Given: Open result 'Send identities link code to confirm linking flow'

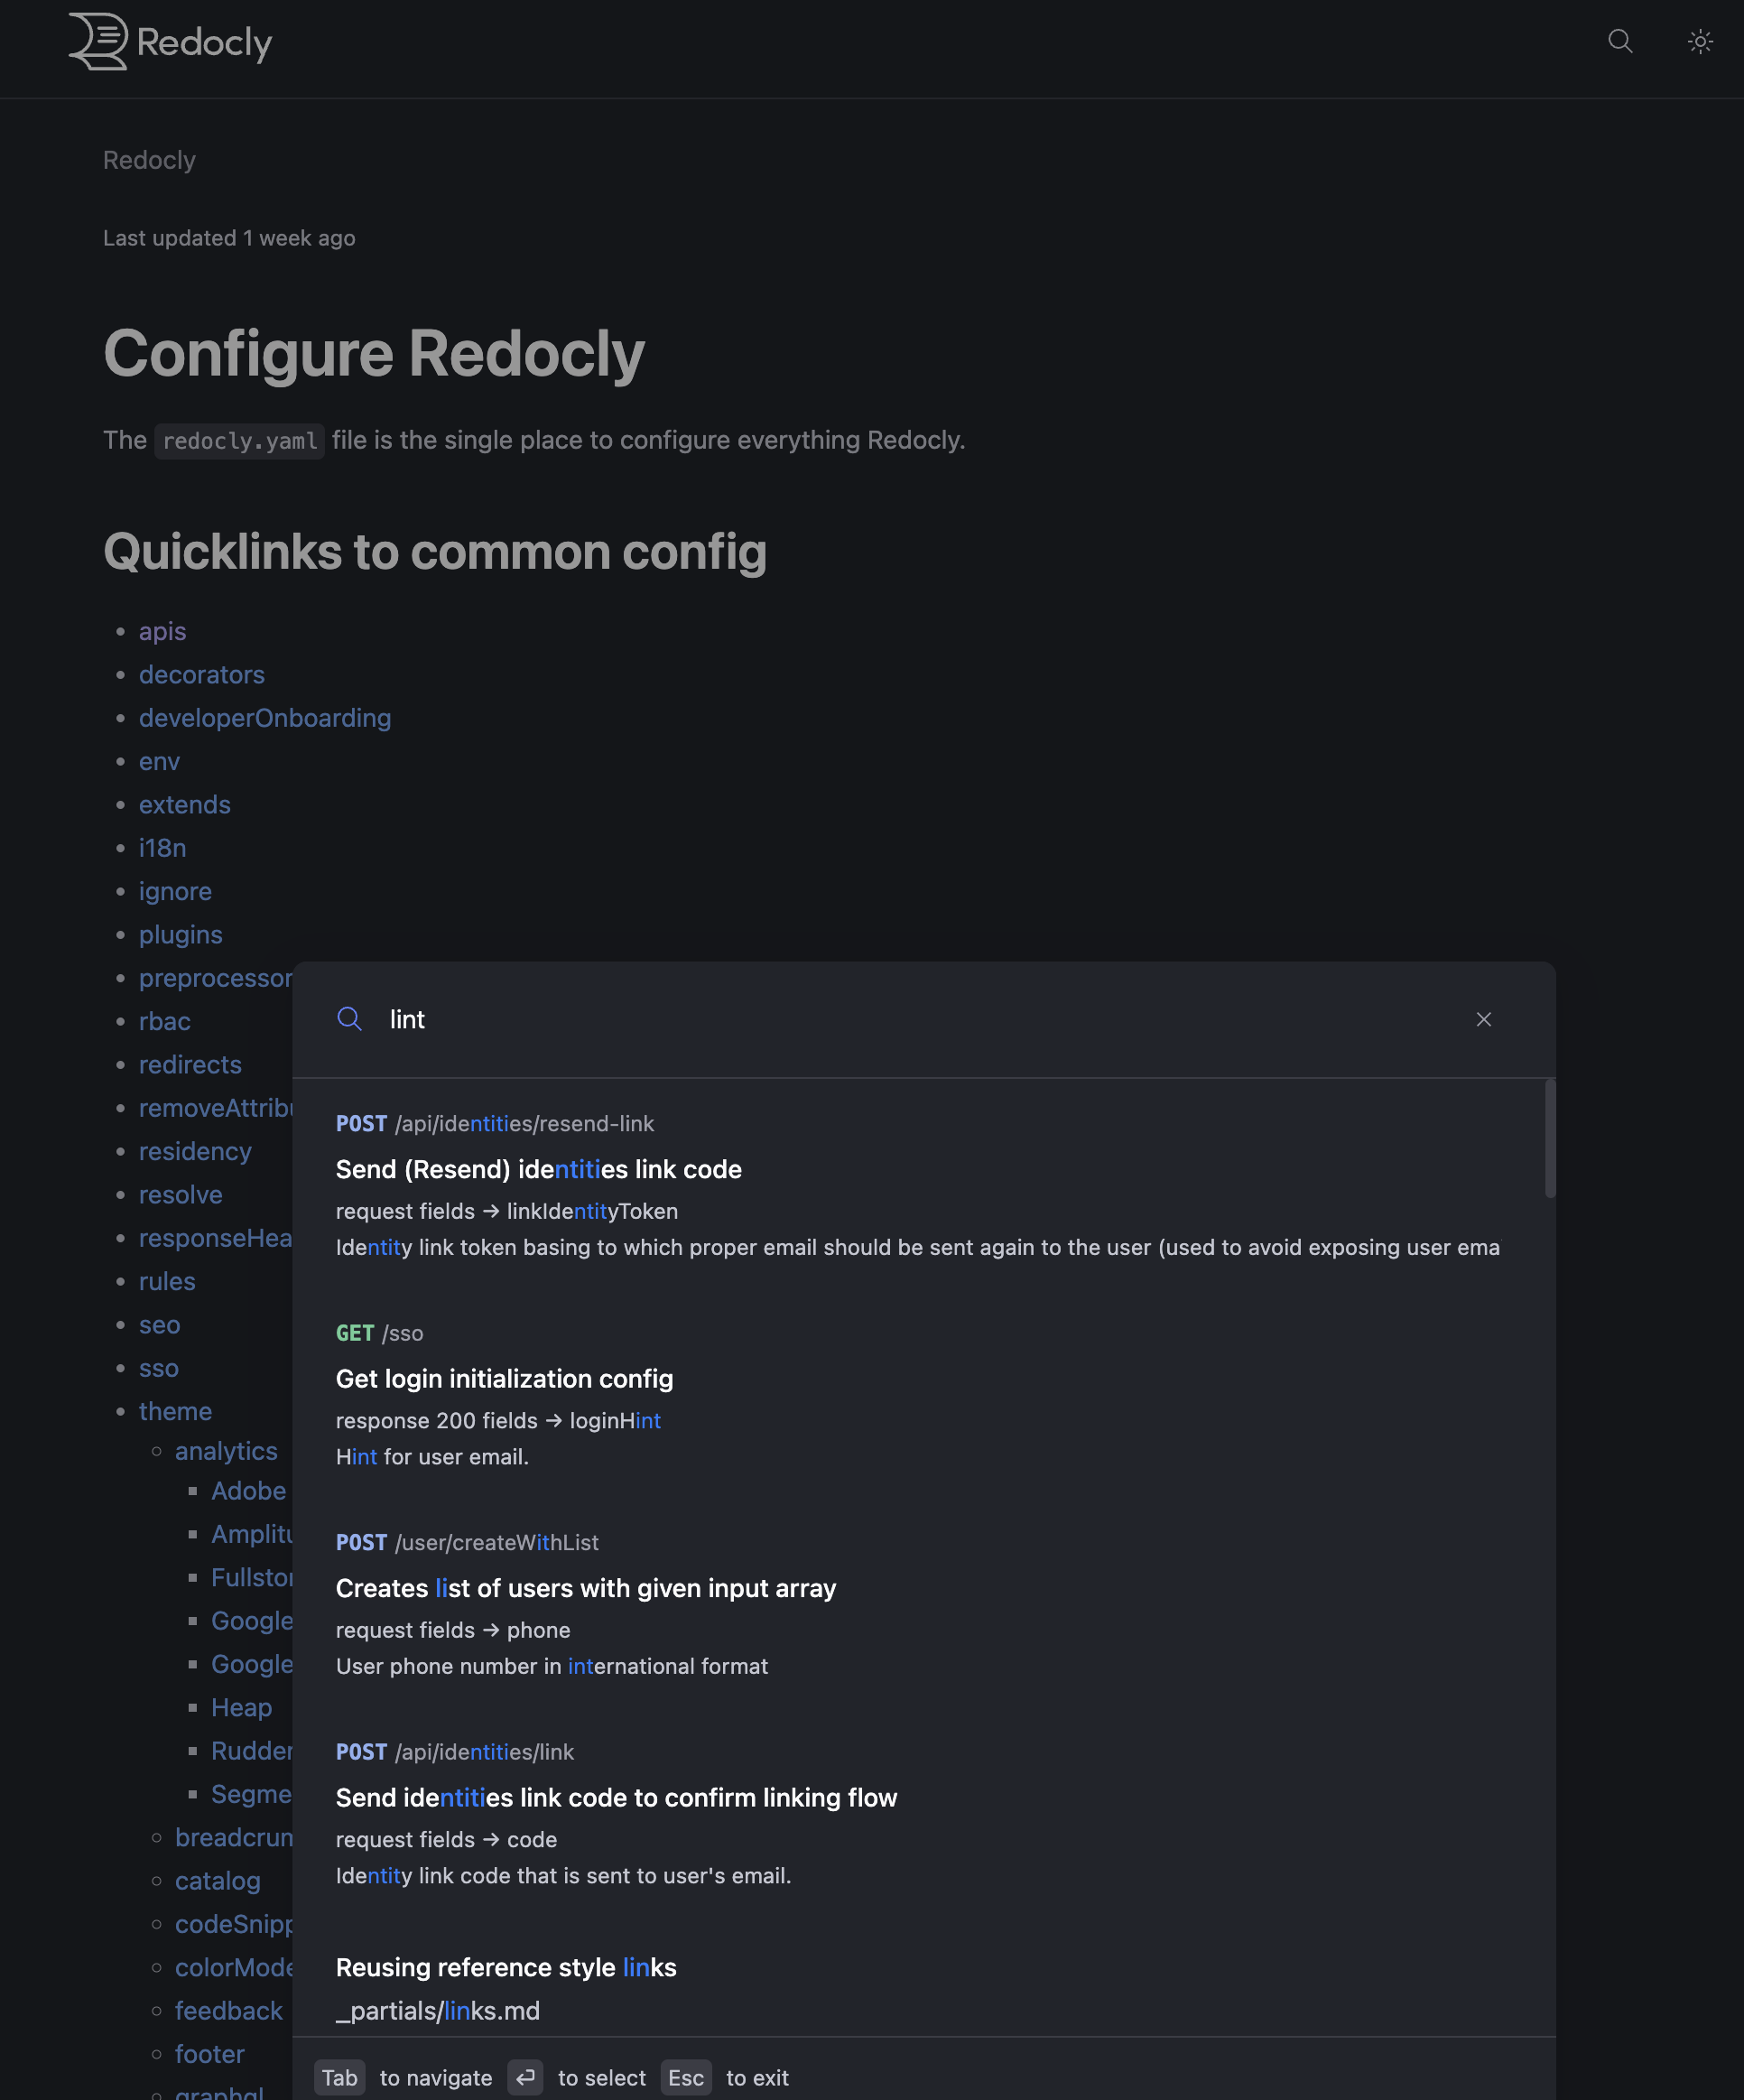Looking at the screenshot, I should [616, 1798].
